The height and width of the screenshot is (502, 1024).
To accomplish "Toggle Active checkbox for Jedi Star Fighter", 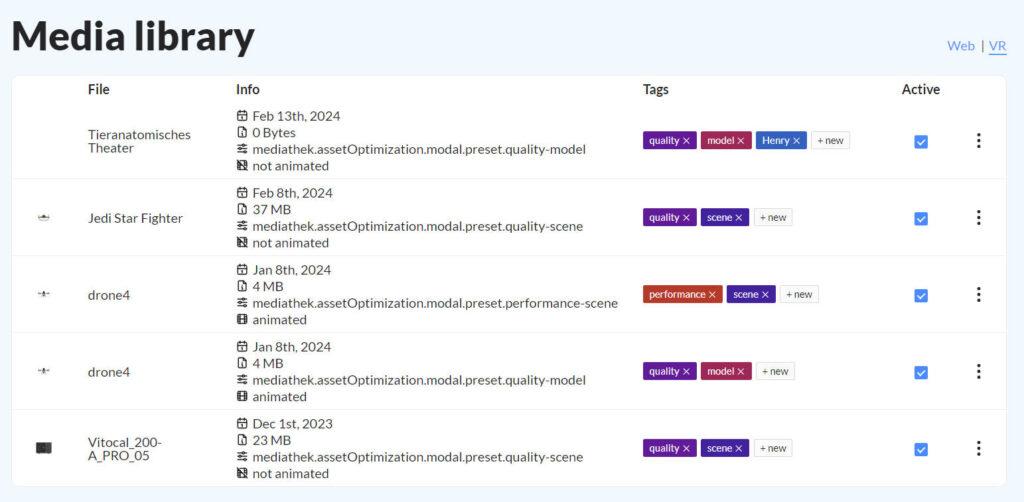I will tap(921, 219).
